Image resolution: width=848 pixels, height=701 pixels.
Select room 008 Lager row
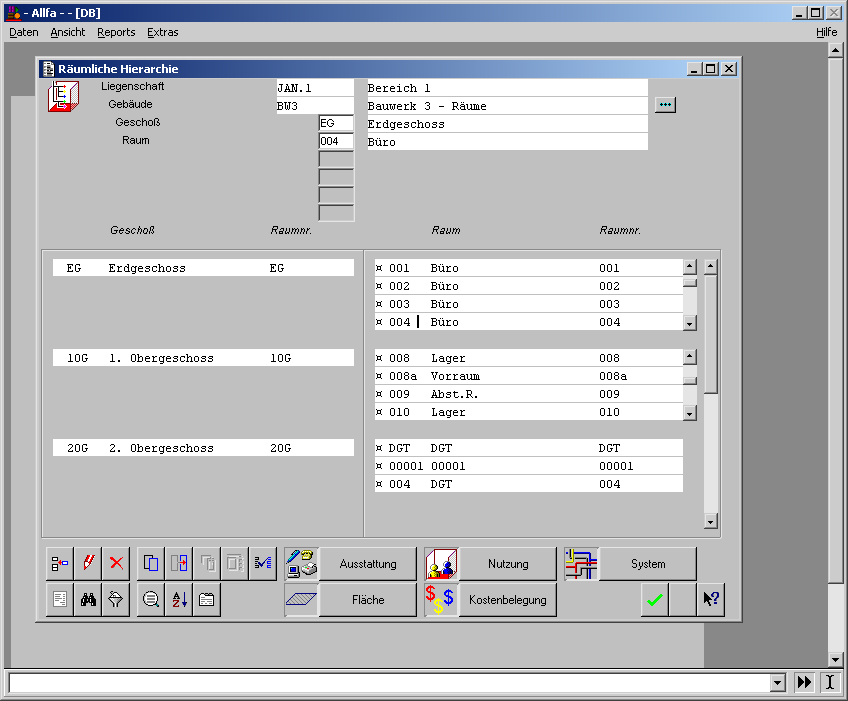(x=529, y=358)
